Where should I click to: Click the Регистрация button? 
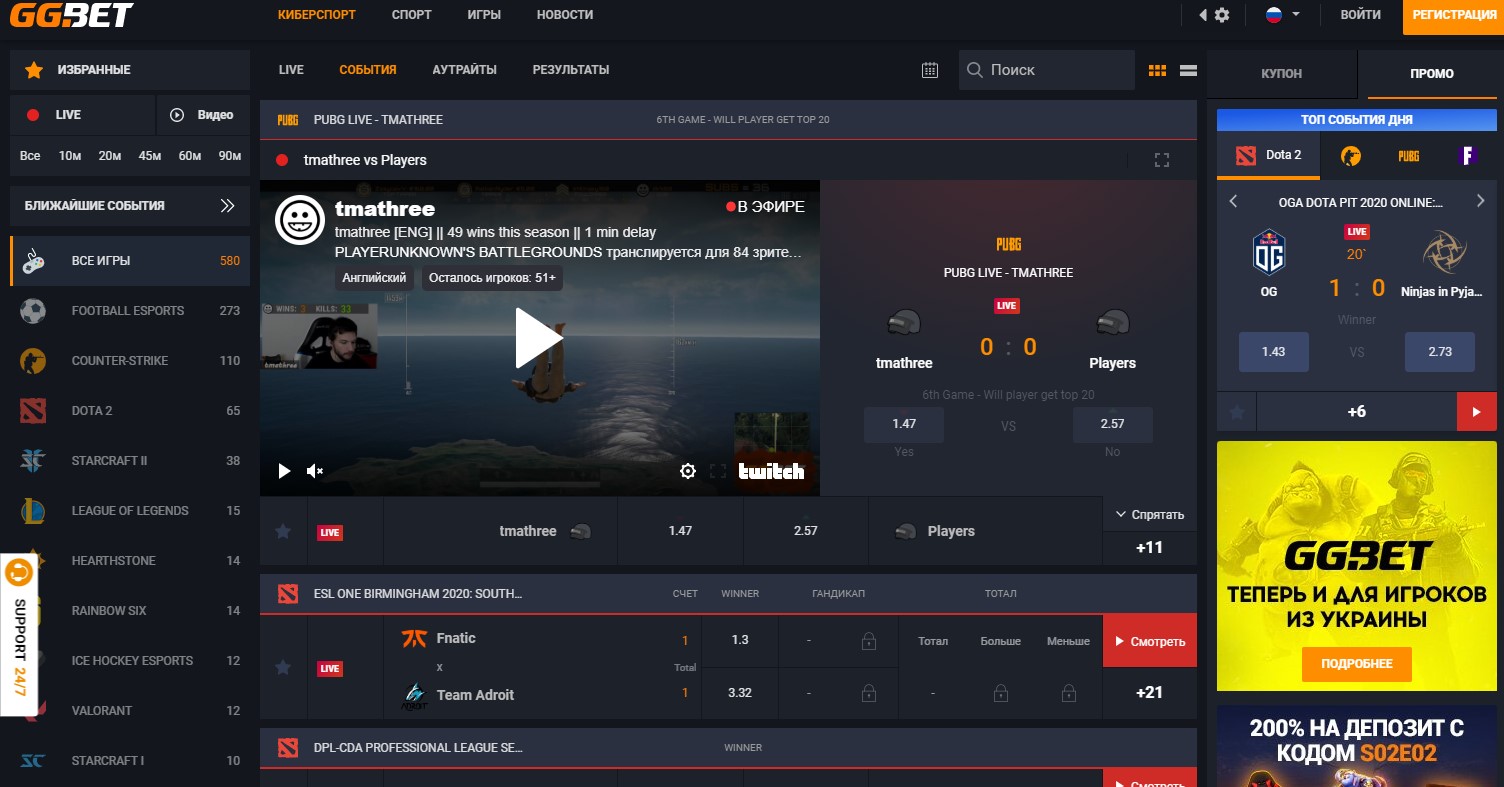coord(1453,15)
